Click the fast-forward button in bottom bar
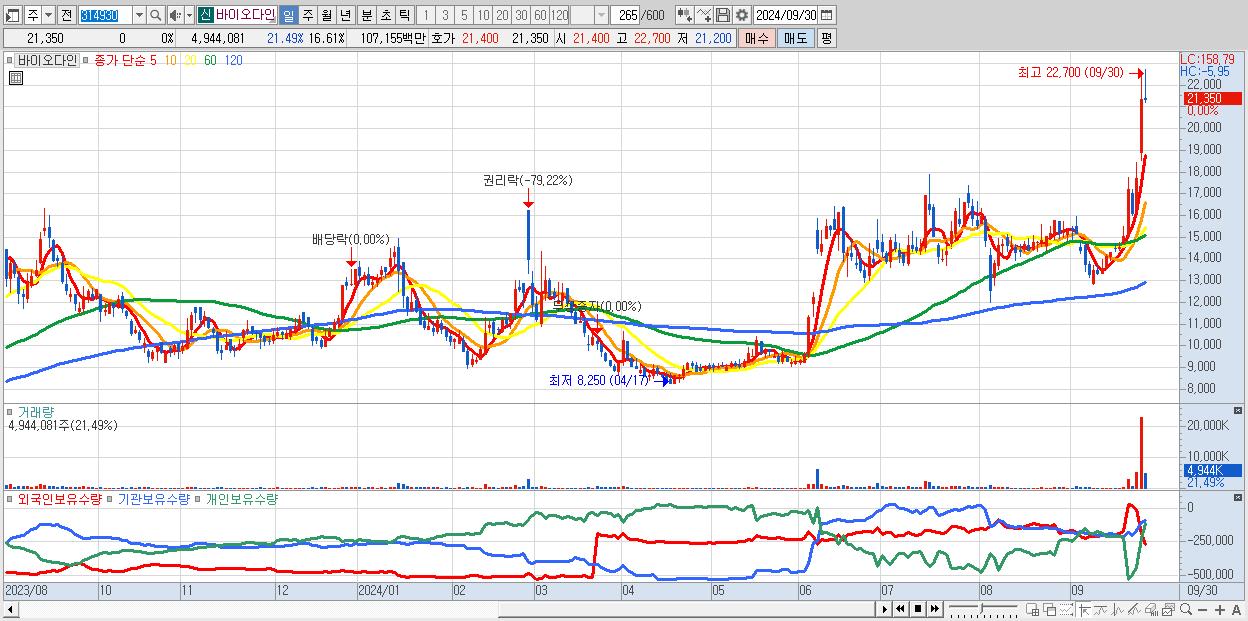This screenshot has width=1248, height=621. [934, 609]
